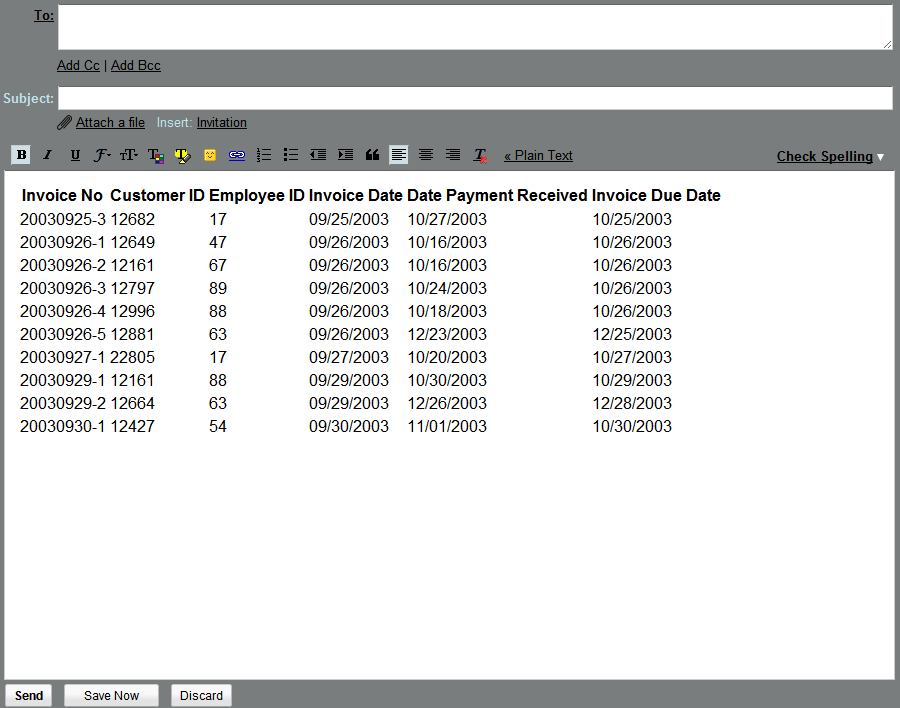
Task: Click due date 10/25/2003
Action: 632,219
